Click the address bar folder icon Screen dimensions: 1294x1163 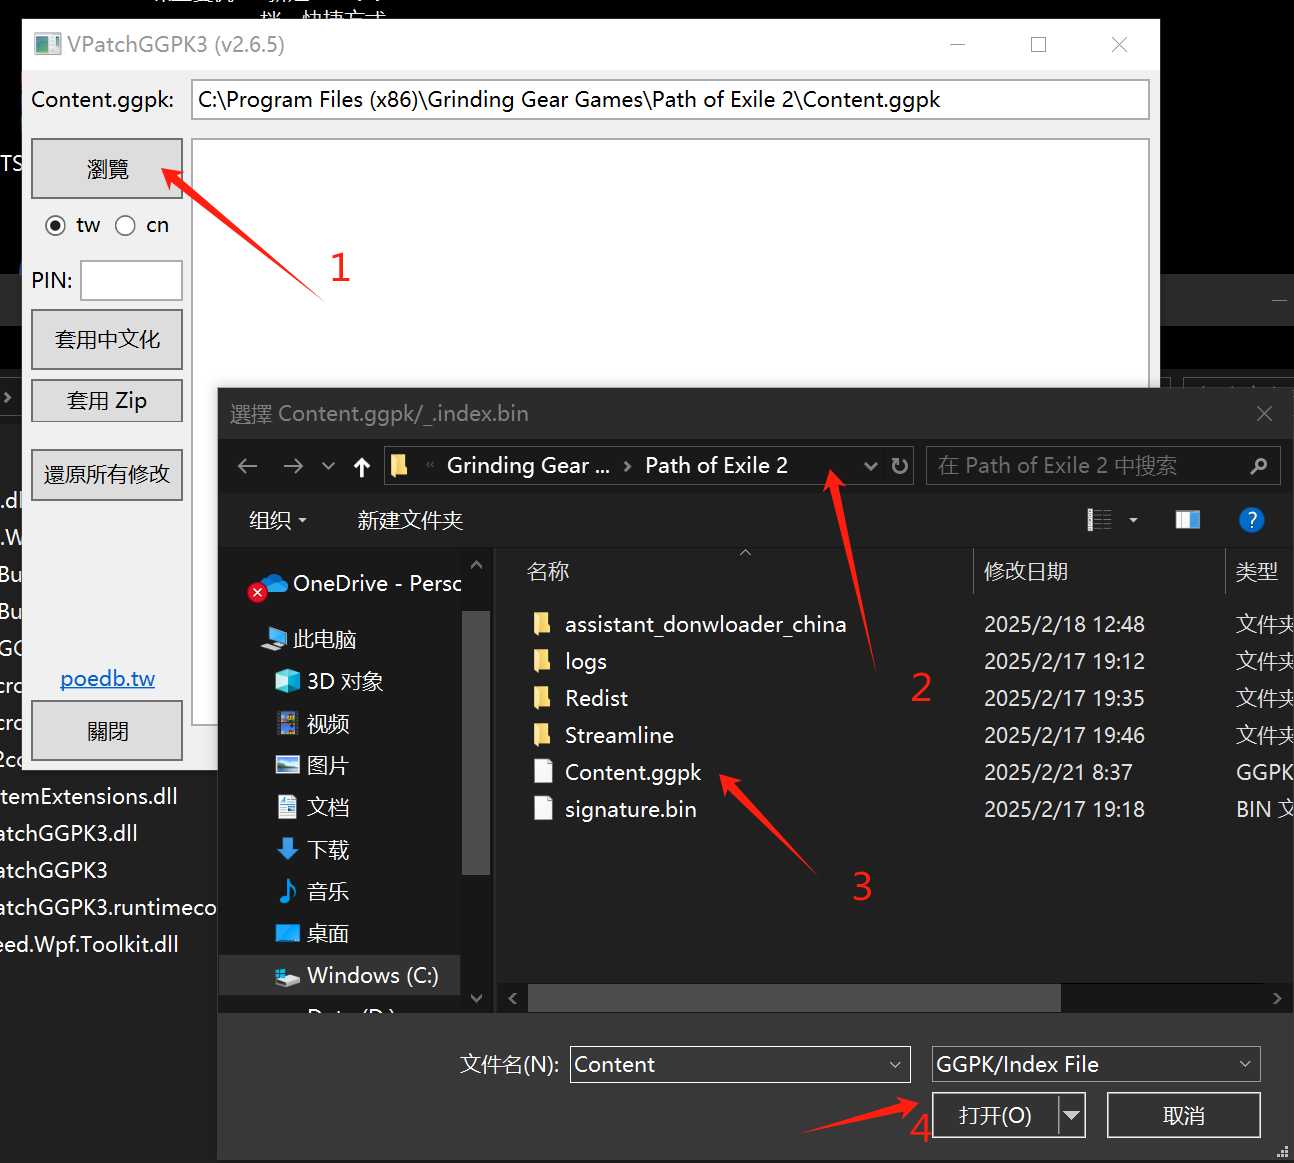coord(400,465)
